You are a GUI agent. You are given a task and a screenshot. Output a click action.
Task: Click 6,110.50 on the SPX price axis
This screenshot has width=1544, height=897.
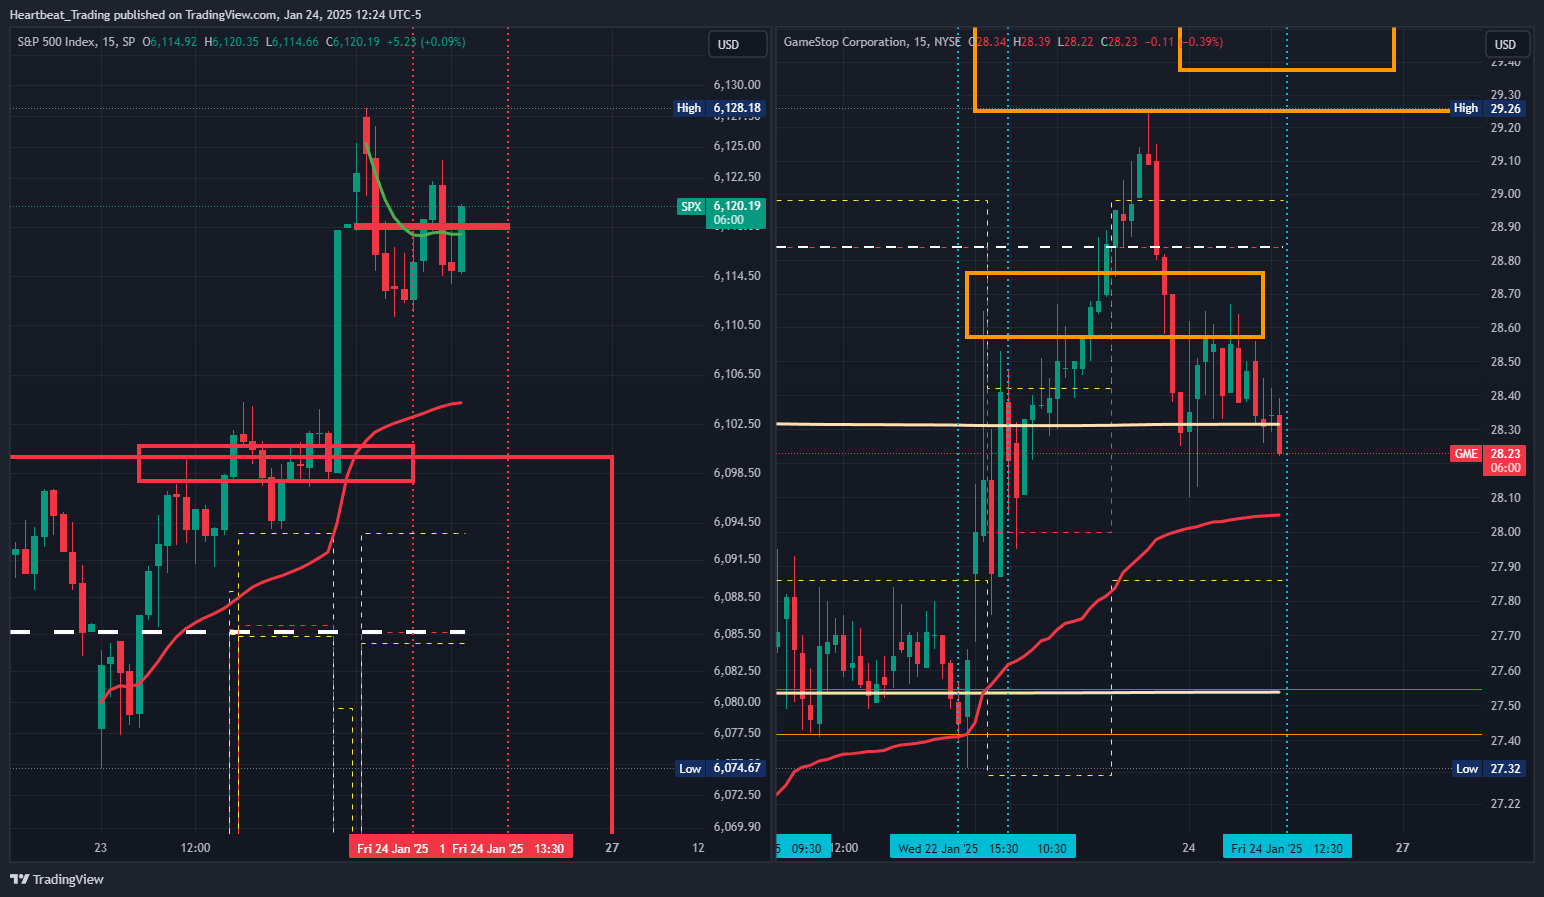click(737, 325)
